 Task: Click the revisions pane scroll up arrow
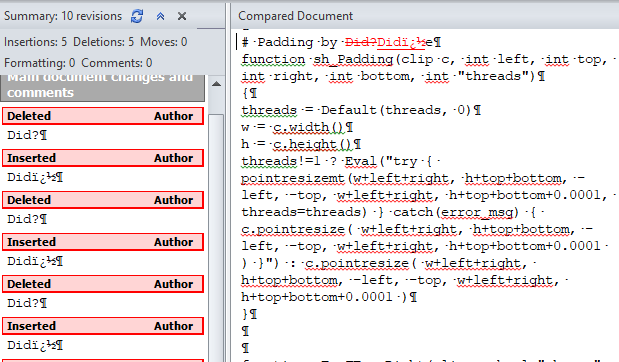[216, 84]
